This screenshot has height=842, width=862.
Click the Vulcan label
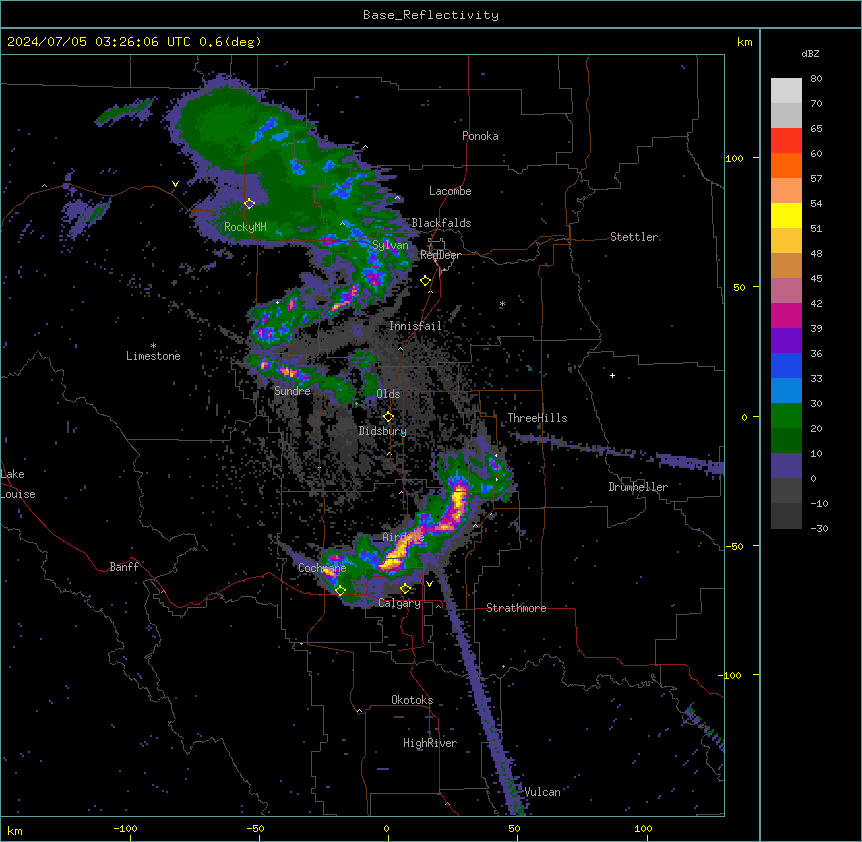tap(542, 792)
